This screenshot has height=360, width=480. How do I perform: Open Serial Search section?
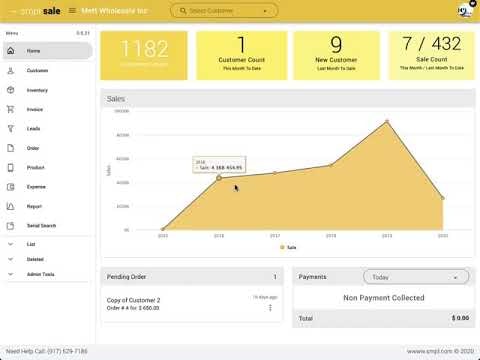coord(47,226)
